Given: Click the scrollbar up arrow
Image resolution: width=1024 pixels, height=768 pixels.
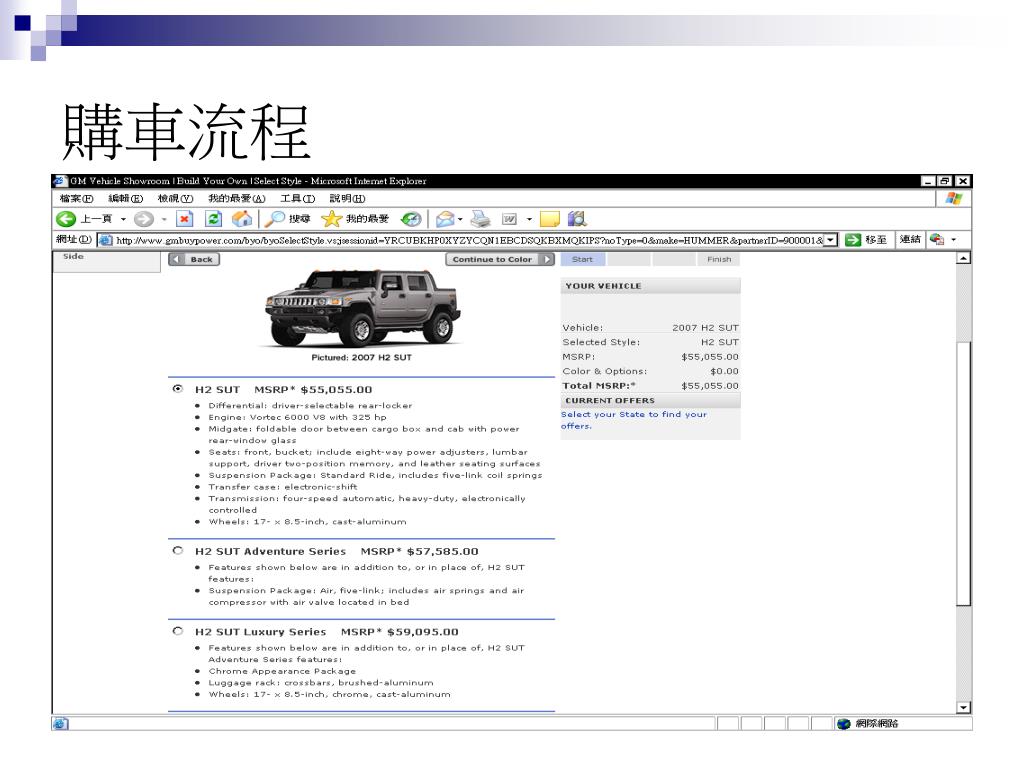Looking at the screenshot, I should 963,259.
